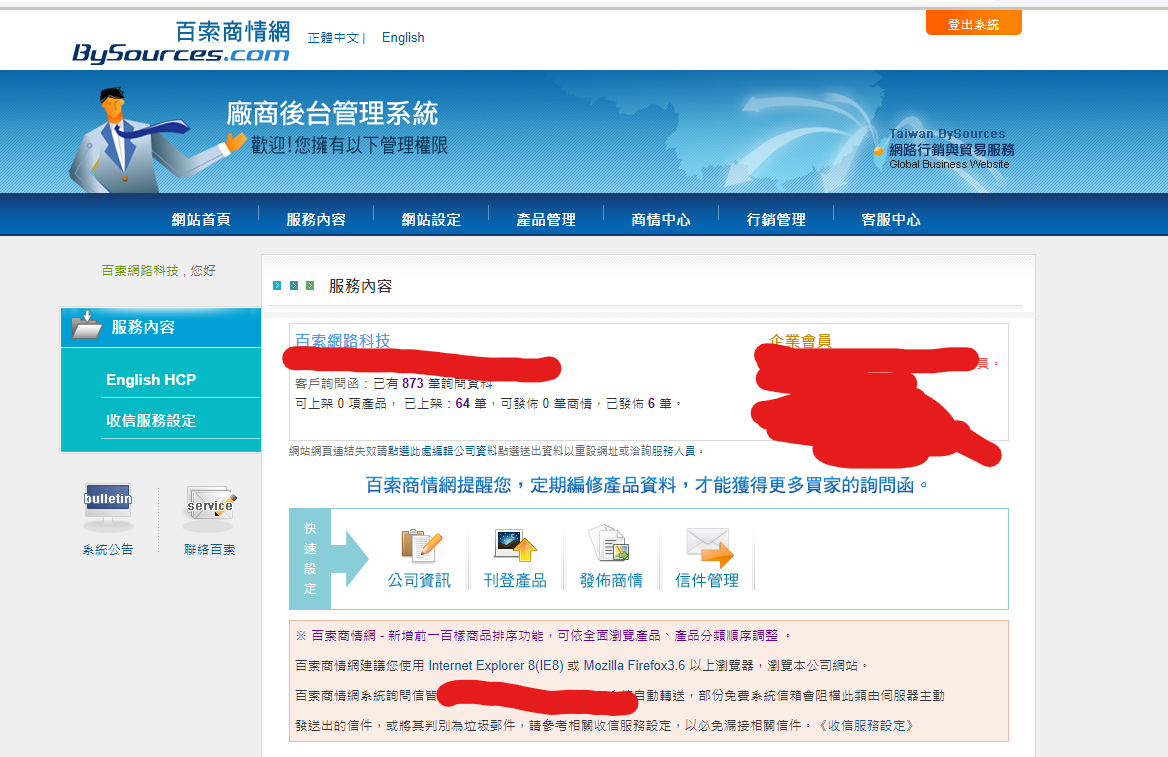Click the 廠商後台管理系統 banner title
1168x757 pixels.
pos(332,113)
